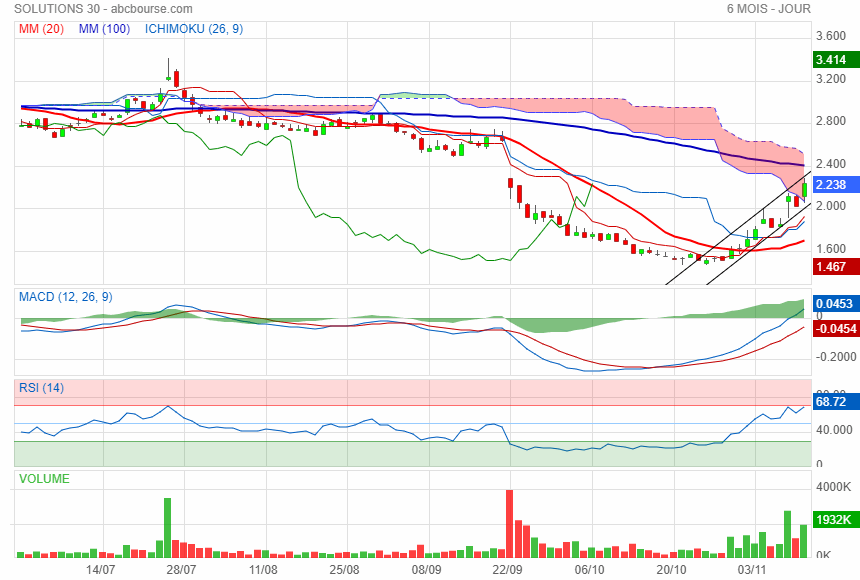
Task: Select the "6 MOIS - JOUR" period label
Action: 768,9
